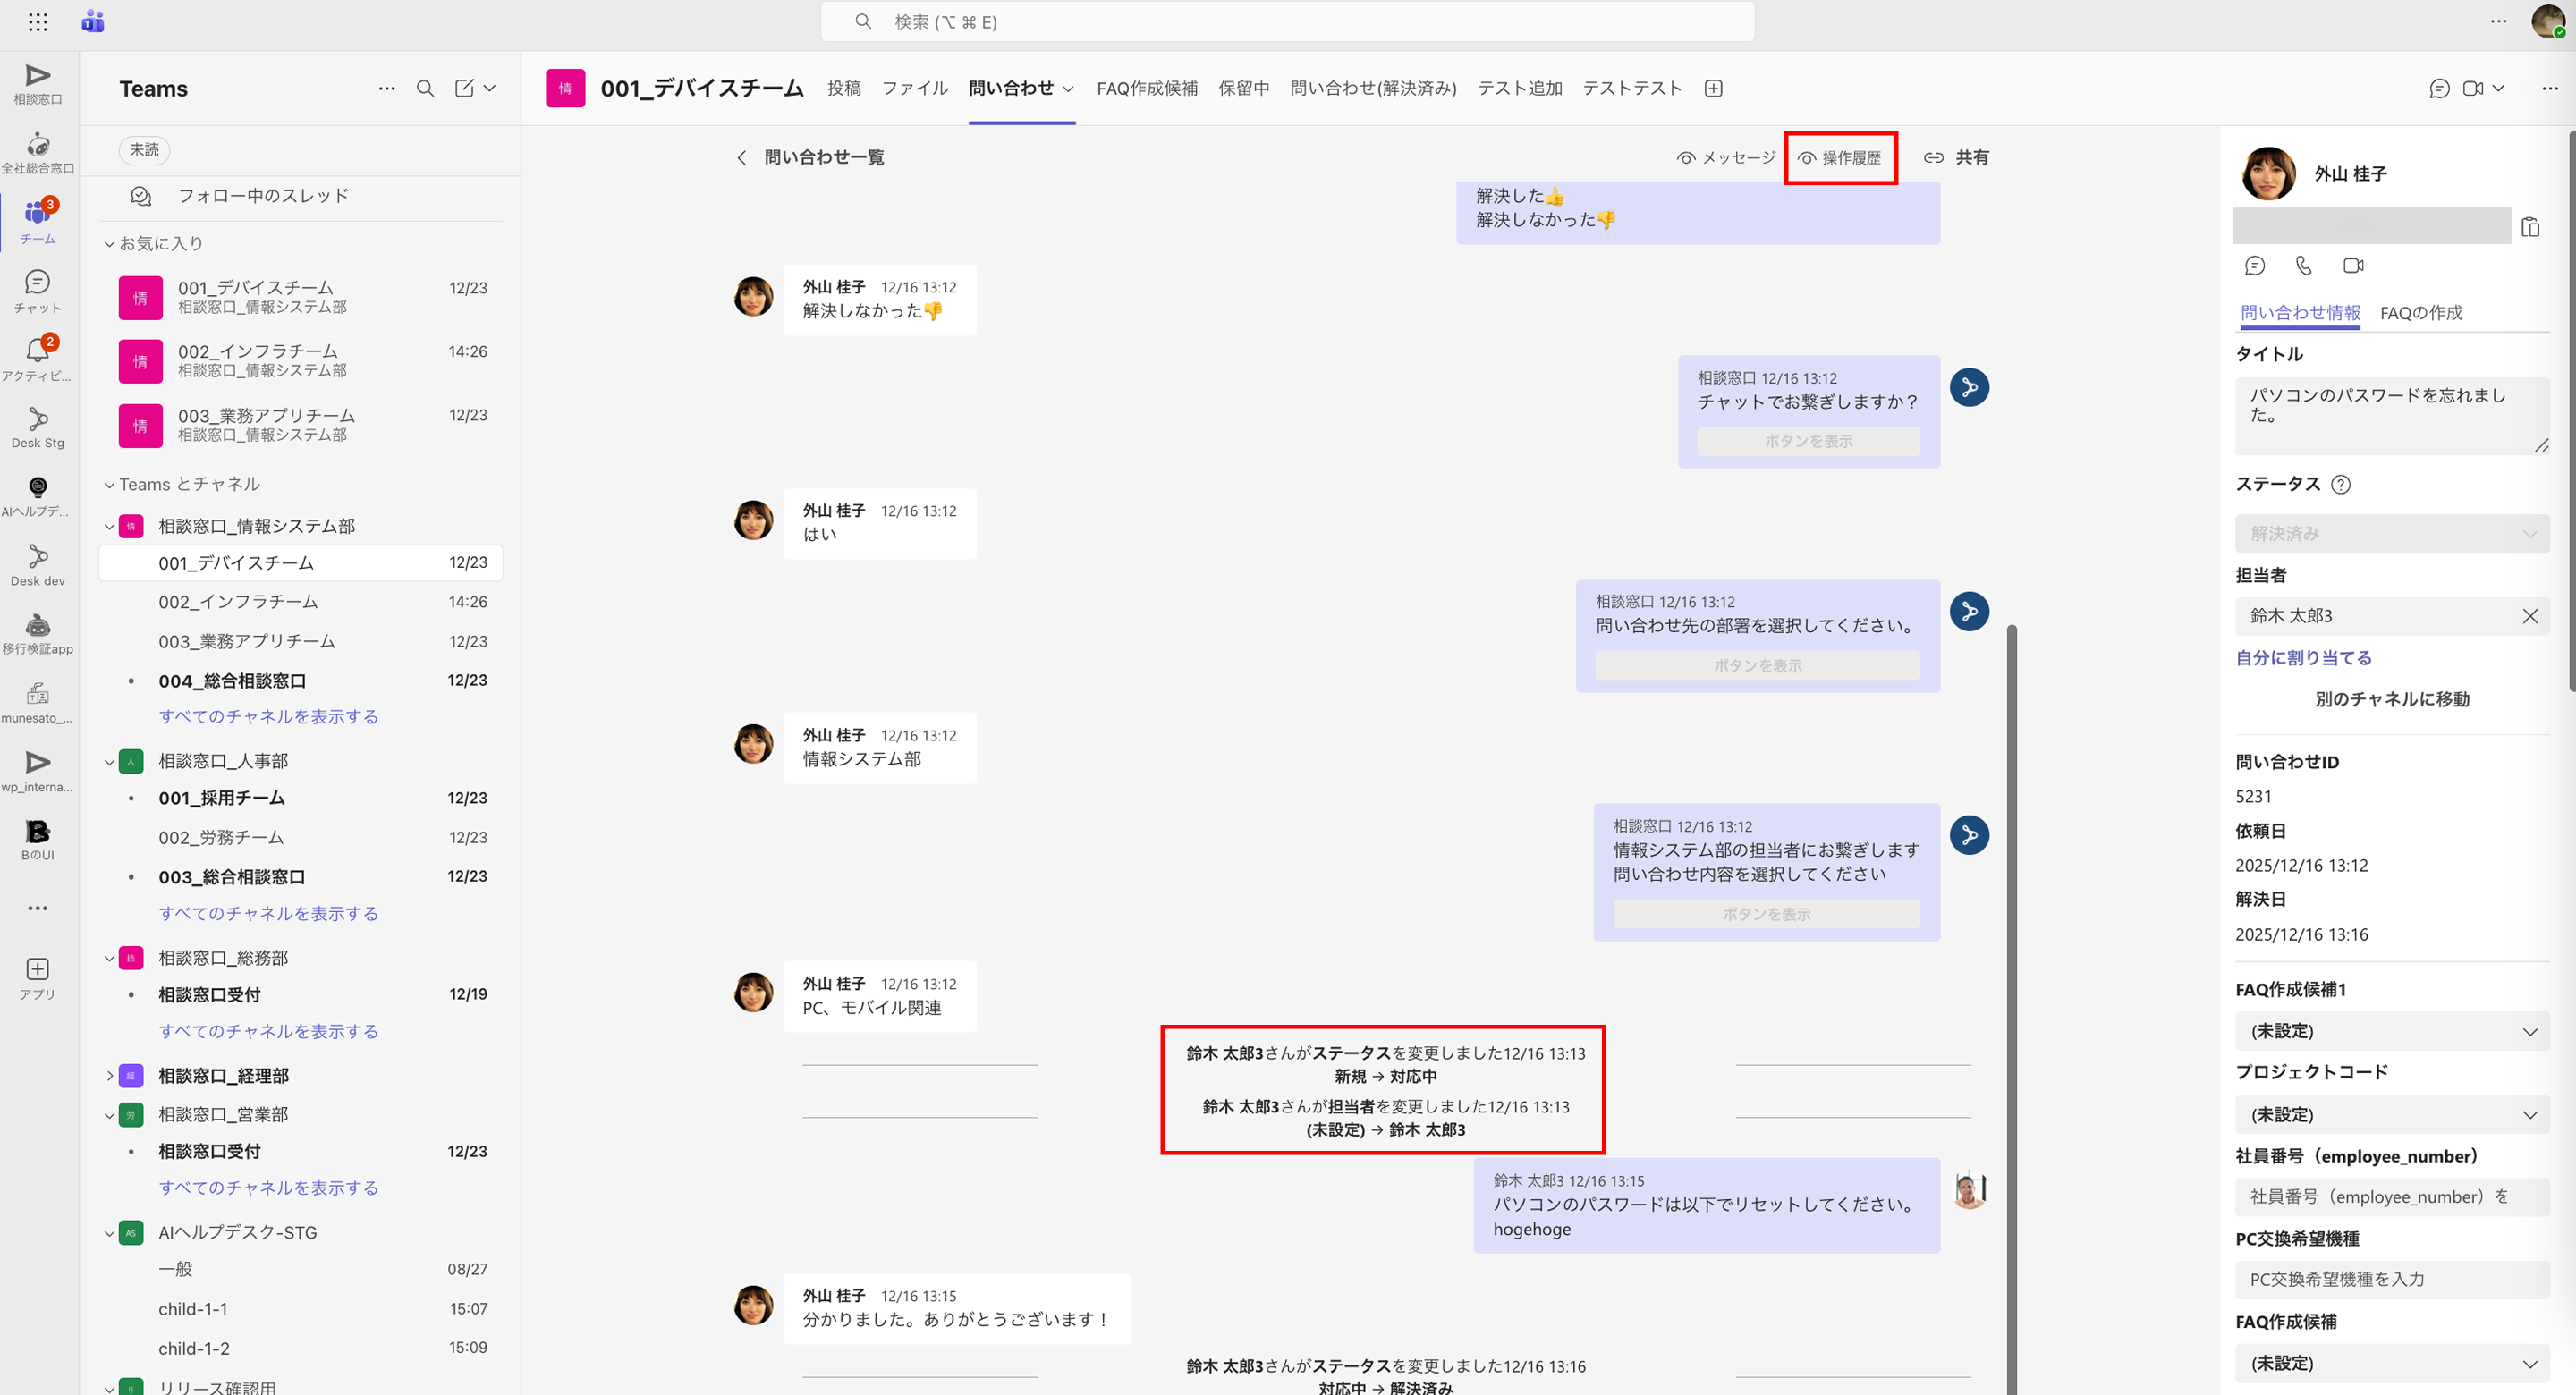Toggle メッセージ visibility
This screenshot has width=2576, height=1395.
(x=1726, y=158)
